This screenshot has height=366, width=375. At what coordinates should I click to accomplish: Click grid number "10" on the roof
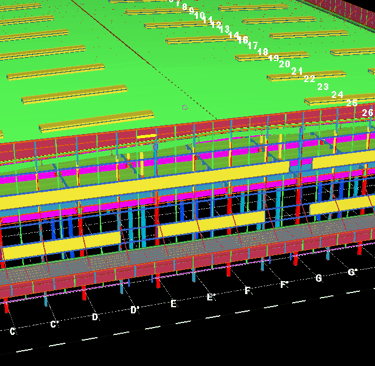[x=200, y=15]
